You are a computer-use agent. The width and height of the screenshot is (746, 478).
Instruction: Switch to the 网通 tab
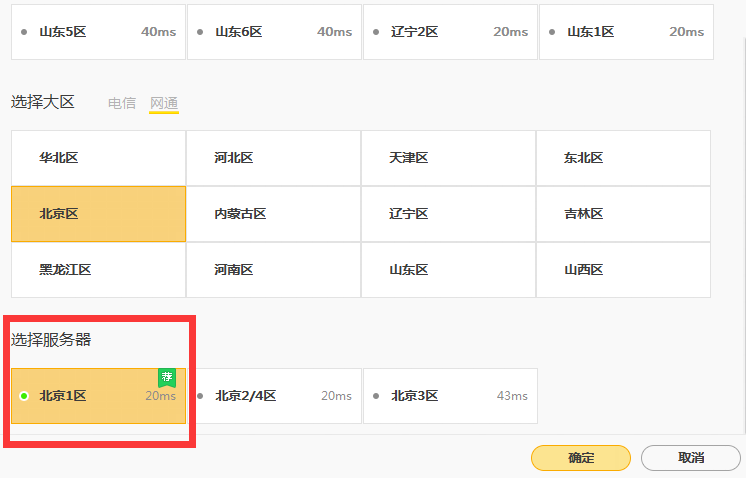[164, 103]
